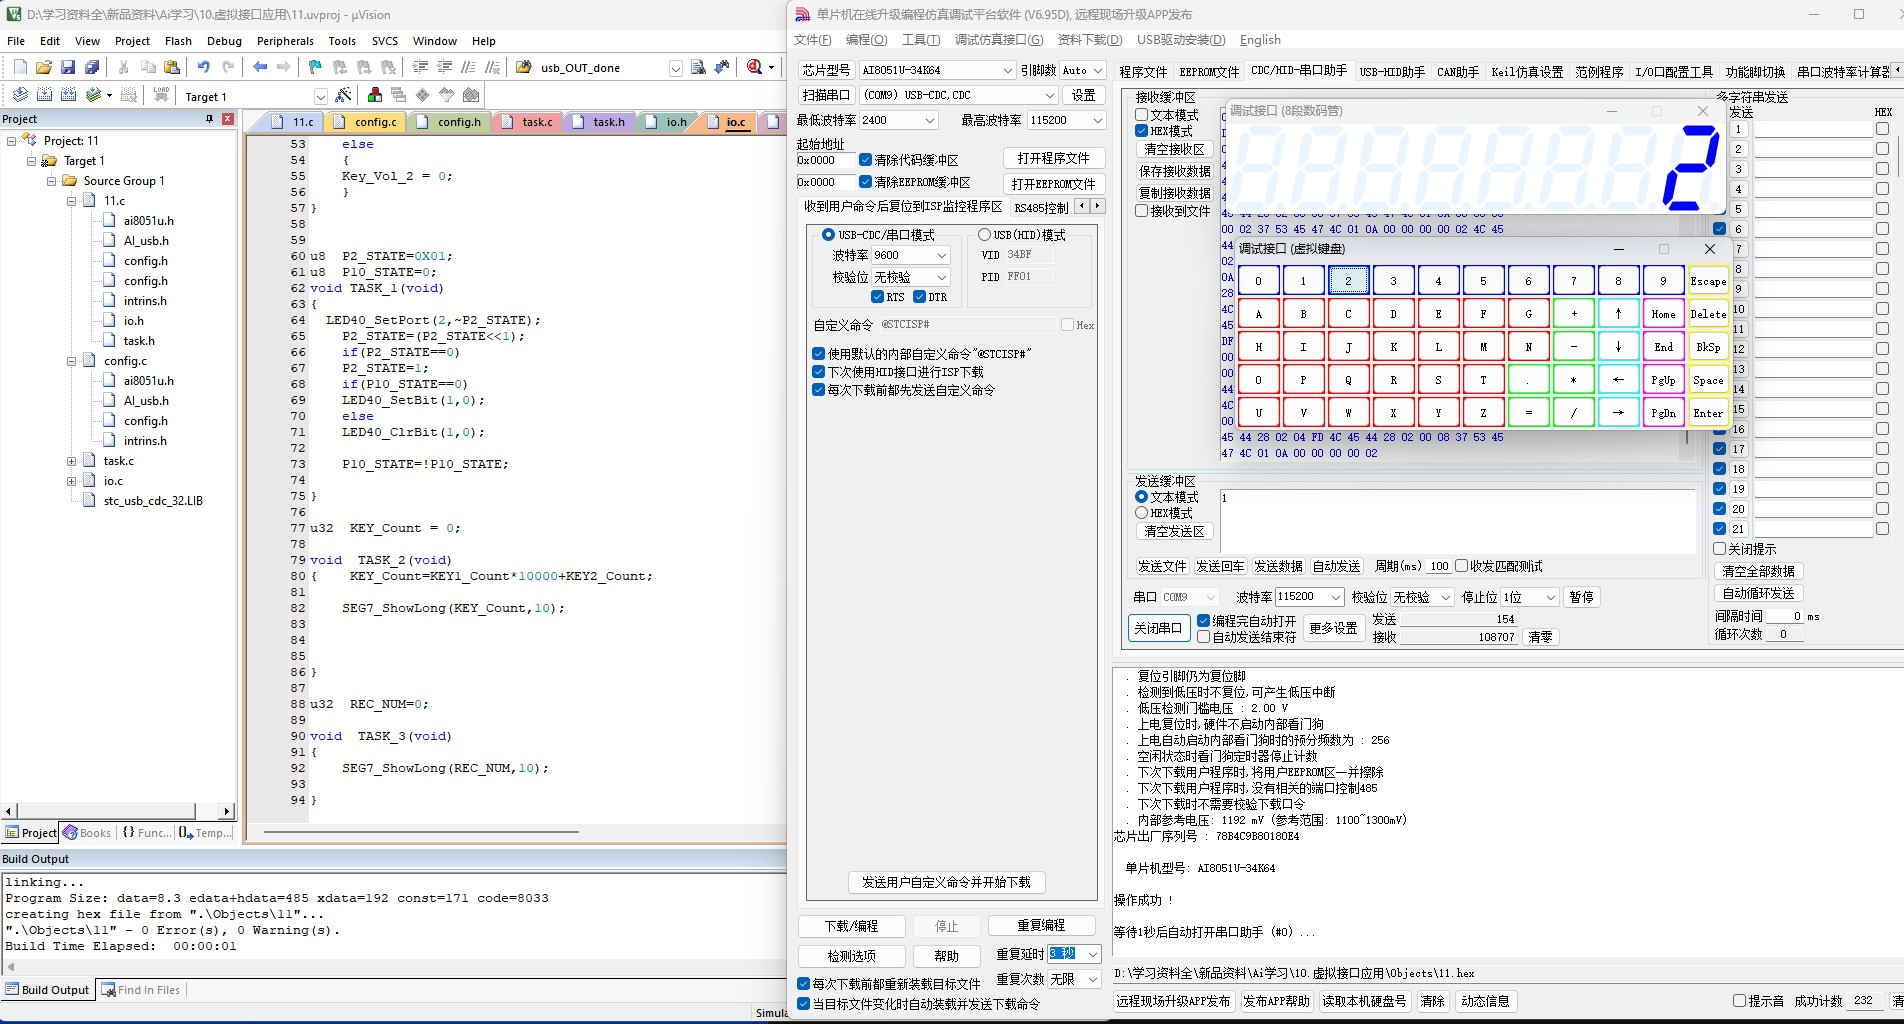Click 周期(ms) 100 input field
This screenshot has height=1024, width=1904.
pos(1438,566)
